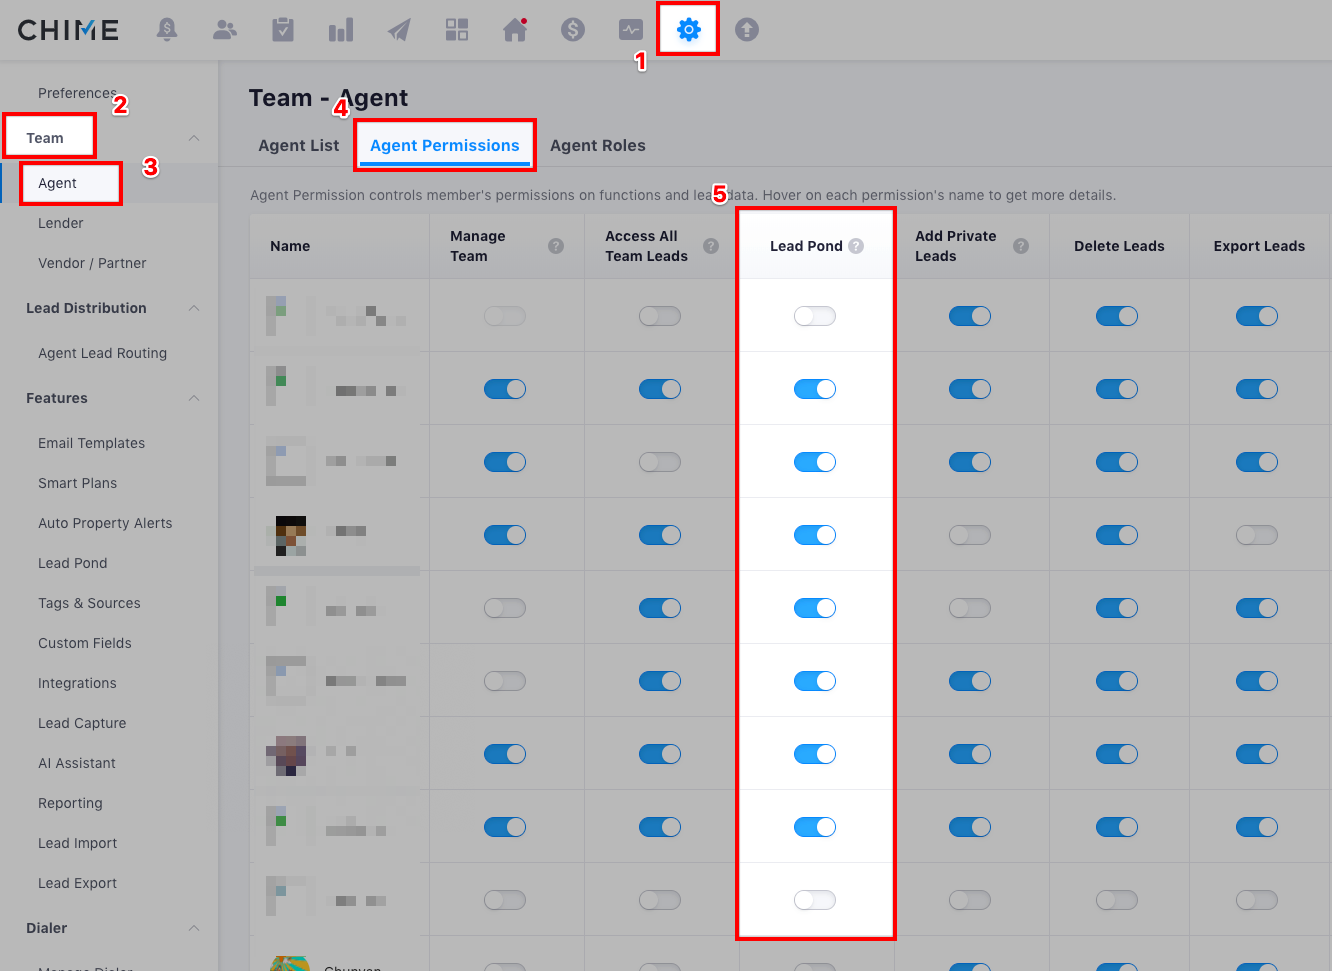This screenshot has width=1332, height=971.
Task: Click the dollar sign transactions icon
Action: [573, 30]
